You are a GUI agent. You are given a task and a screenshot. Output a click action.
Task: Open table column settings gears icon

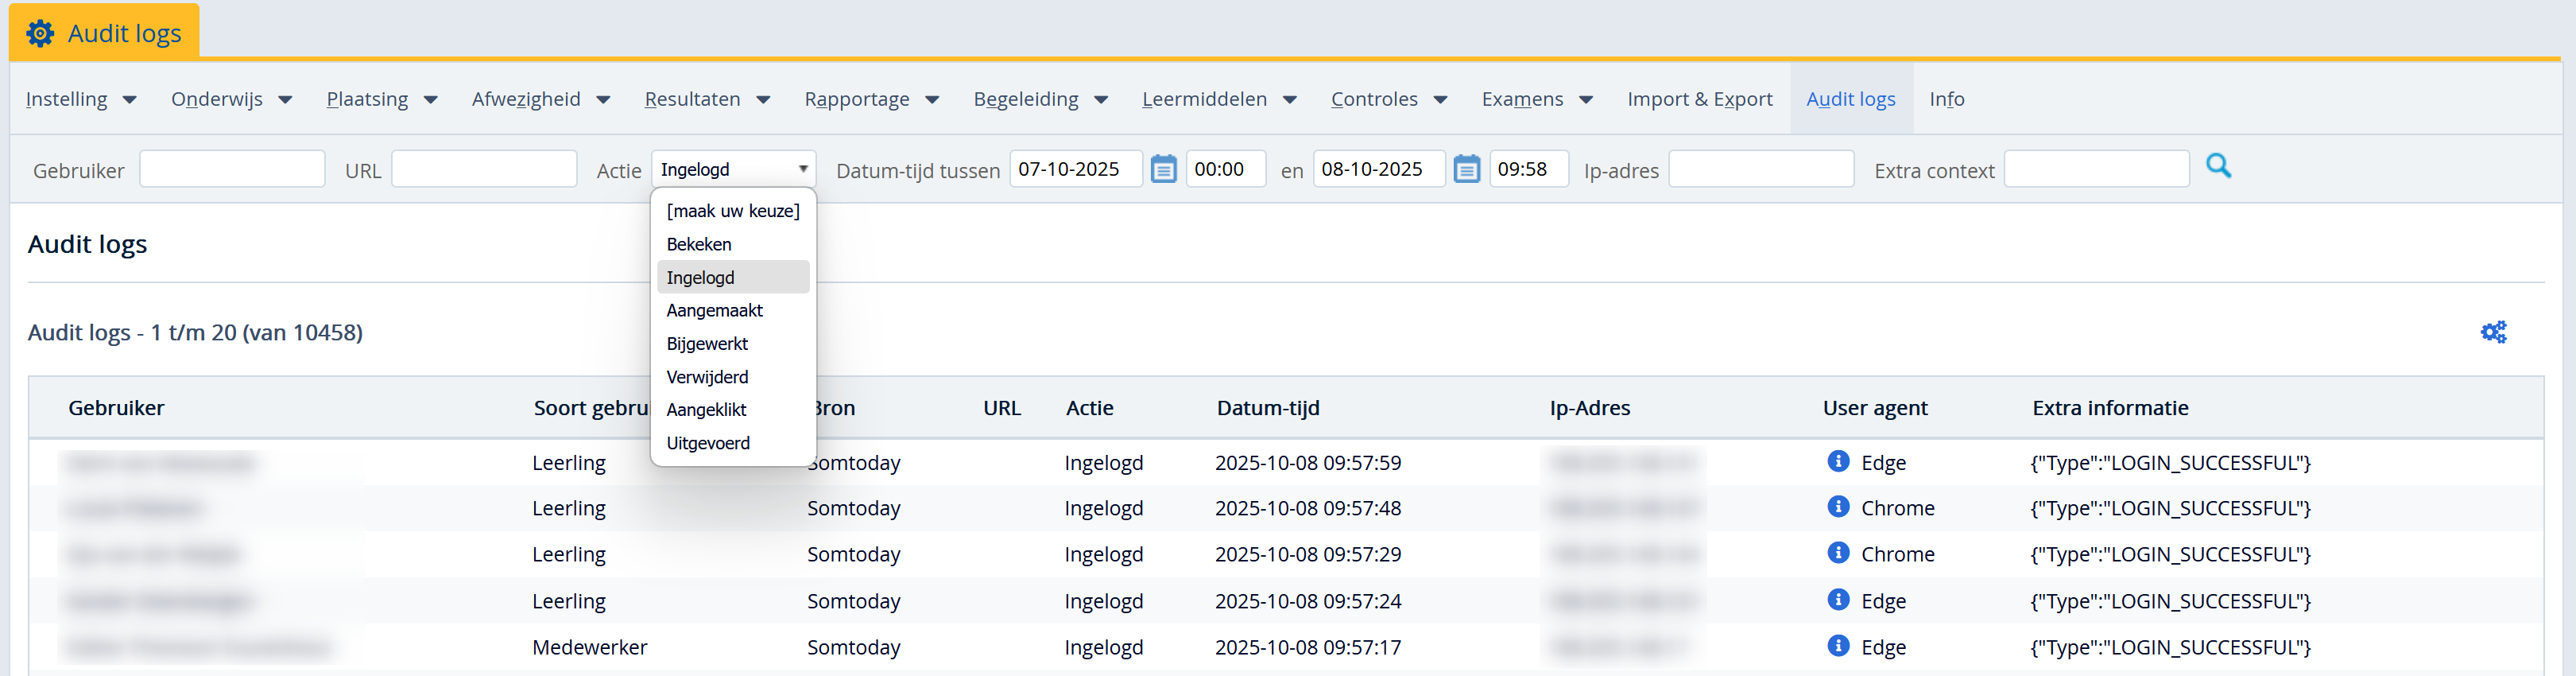click(2492, 332)
